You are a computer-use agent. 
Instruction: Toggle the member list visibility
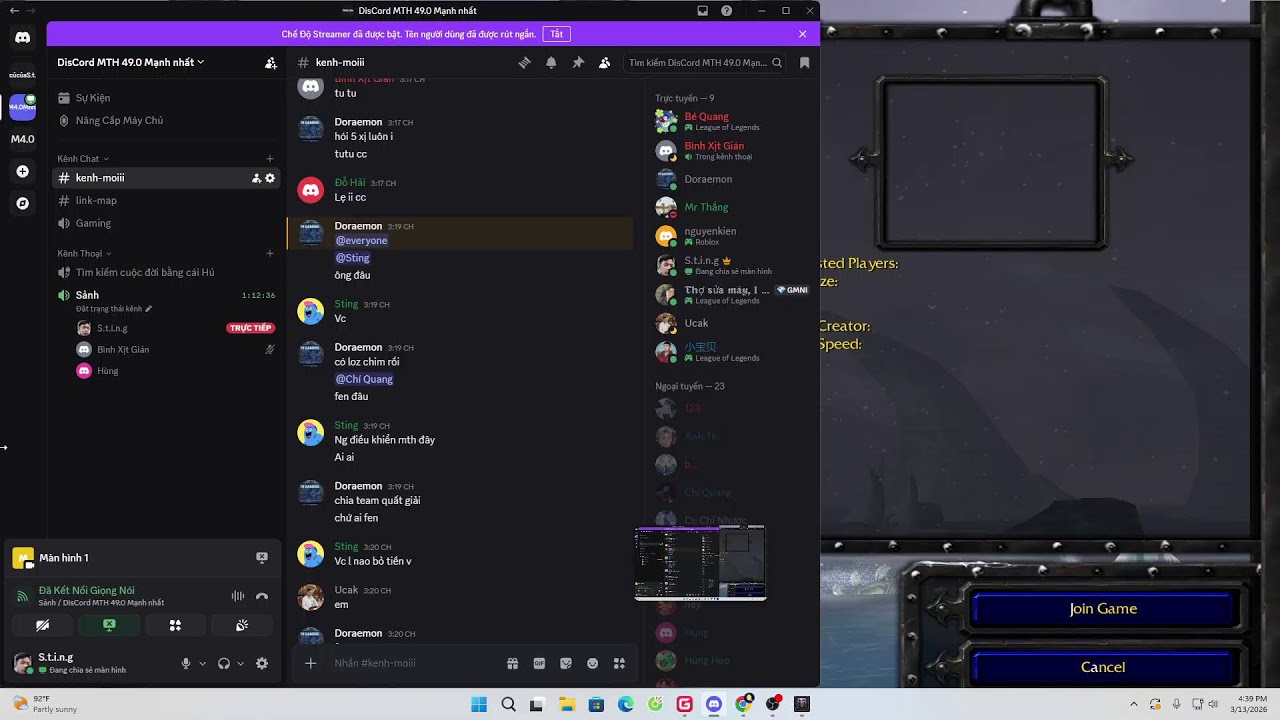[605, 62]
